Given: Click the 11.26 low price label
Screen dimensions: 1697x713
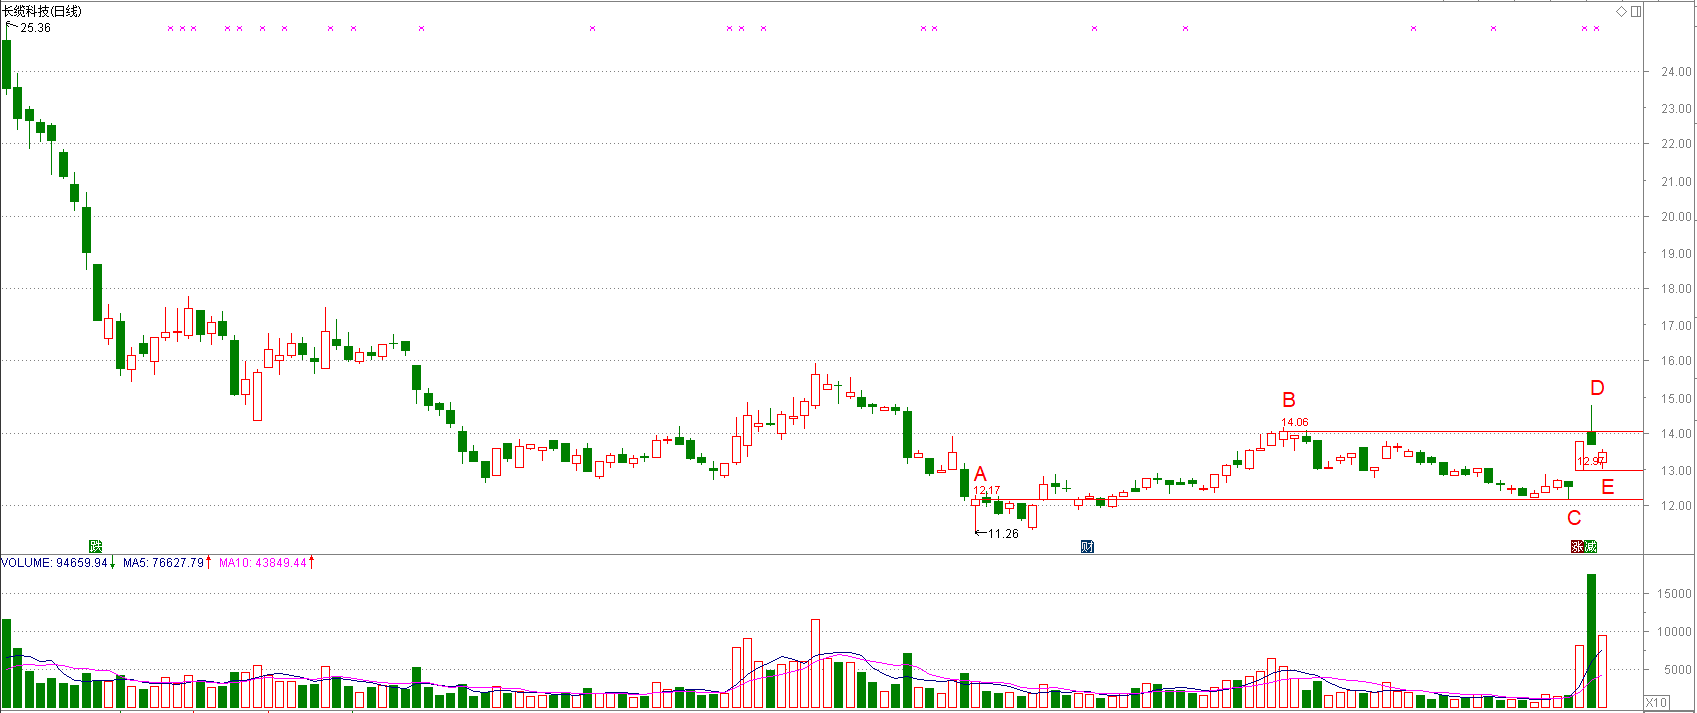Looking at the screenshot, I should point(1002,534).
